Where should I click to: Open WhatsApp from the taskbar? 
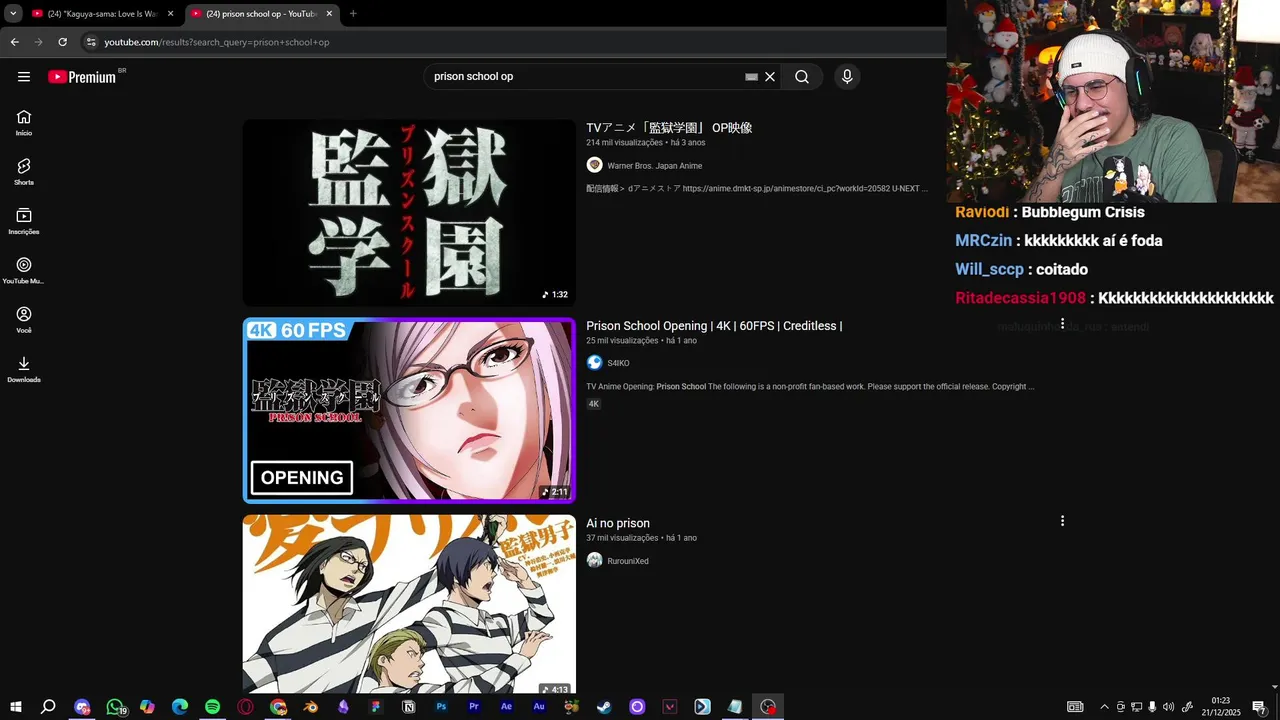point(115,707)
